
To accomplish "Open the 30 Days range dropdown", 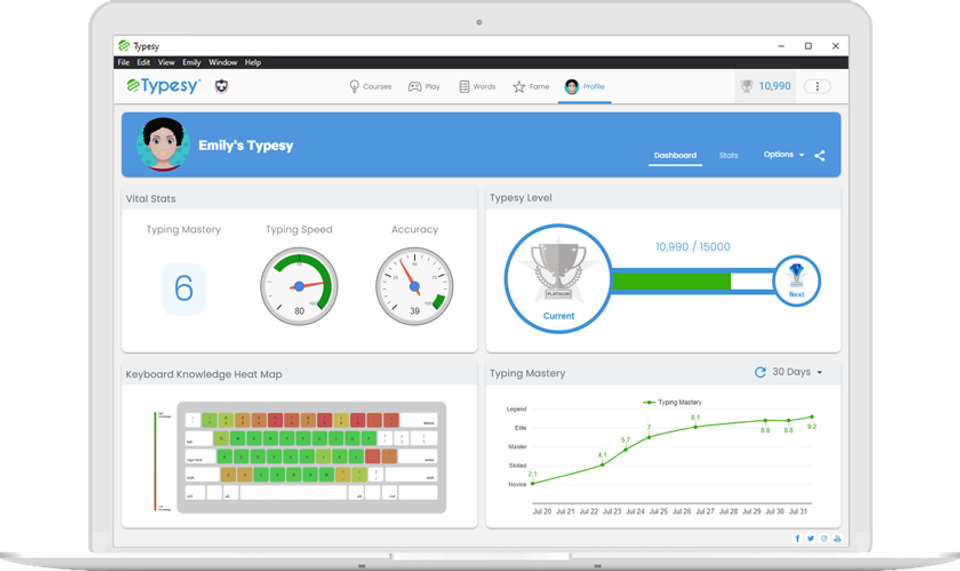I will pyautogui.click(x=797, y=372).
